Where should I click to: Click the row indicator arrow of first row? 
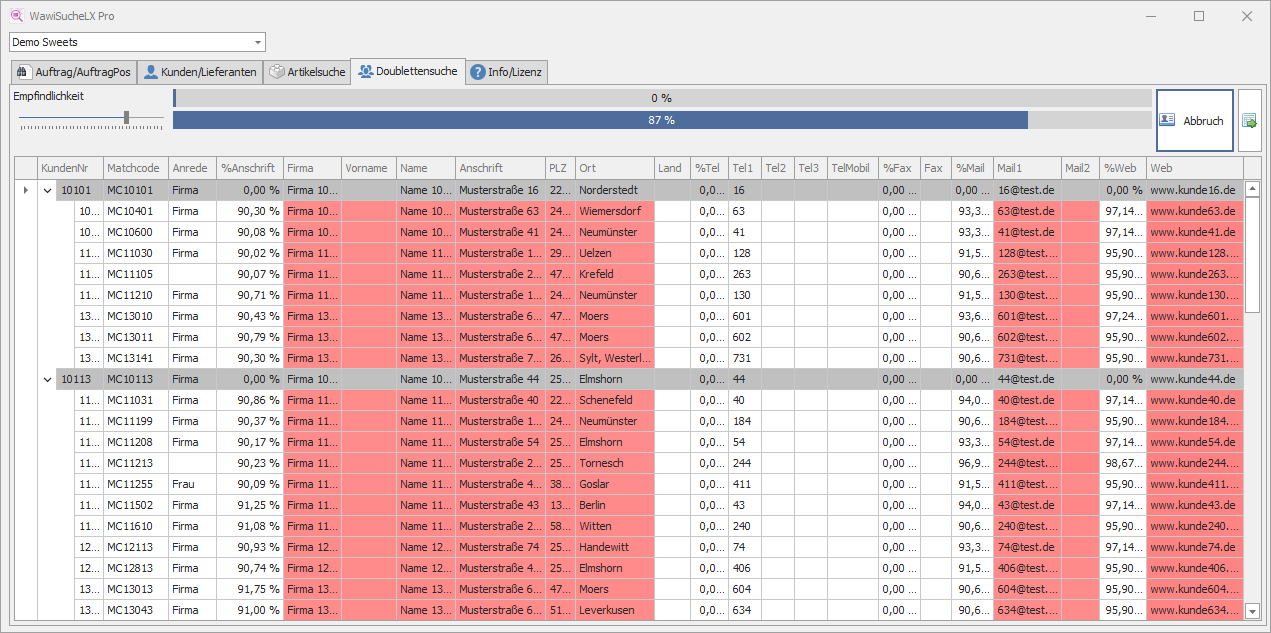pos(25,190)
